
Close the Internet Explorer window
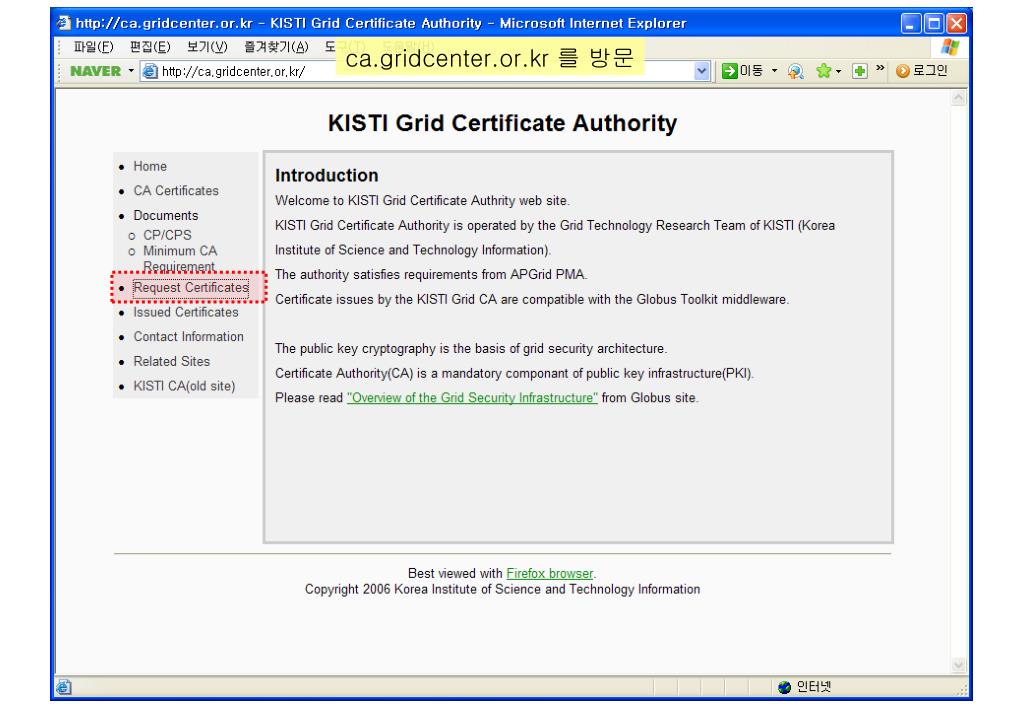coord(956,23)
